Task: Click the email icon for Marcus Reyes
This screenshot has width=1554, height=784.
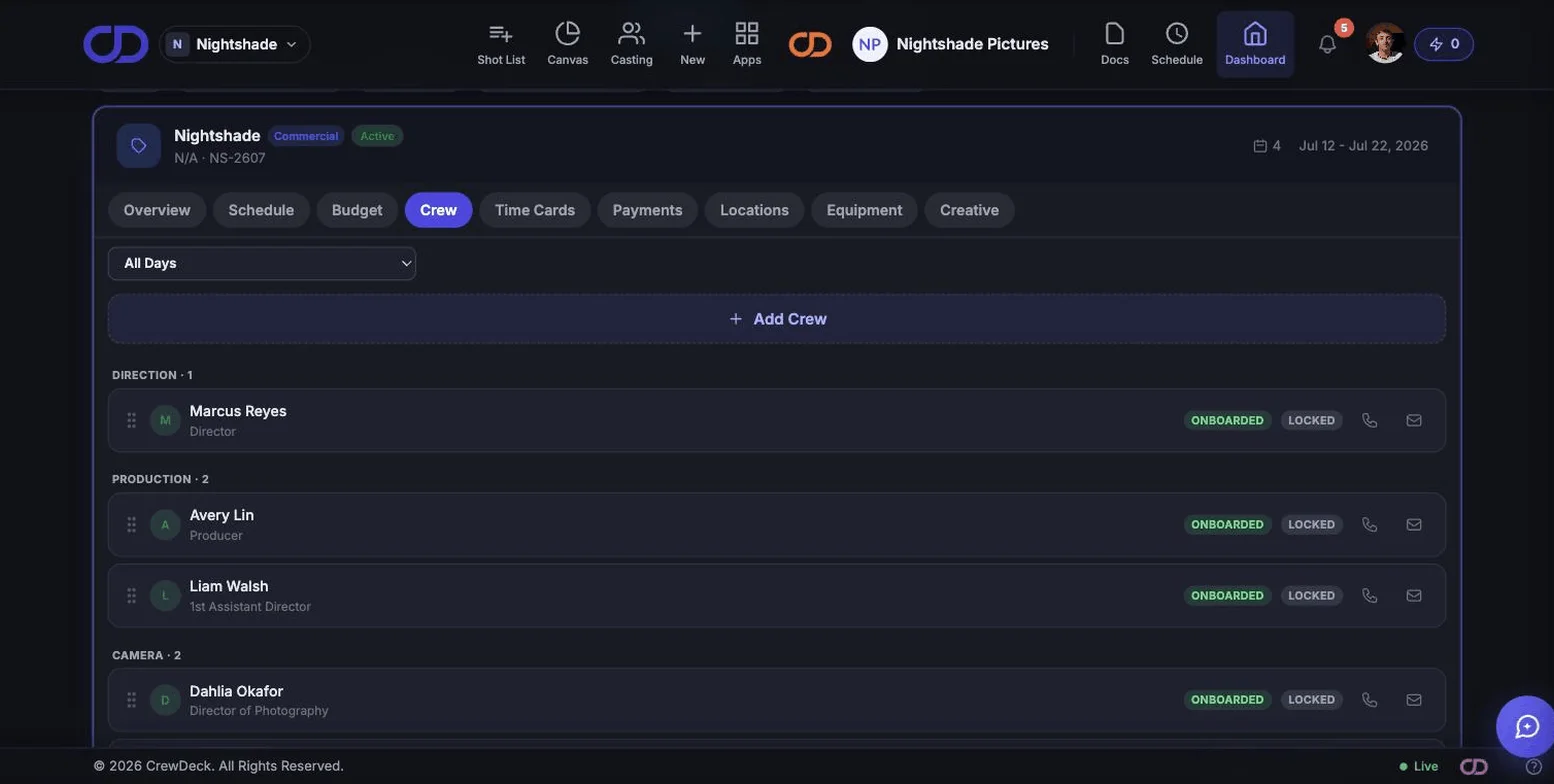Action: pyautogui.click(x=1414, y=421)
